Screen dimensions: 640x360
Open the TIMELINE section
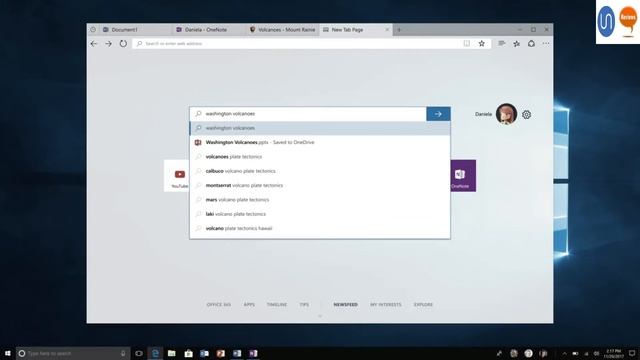tap(277, 304)
